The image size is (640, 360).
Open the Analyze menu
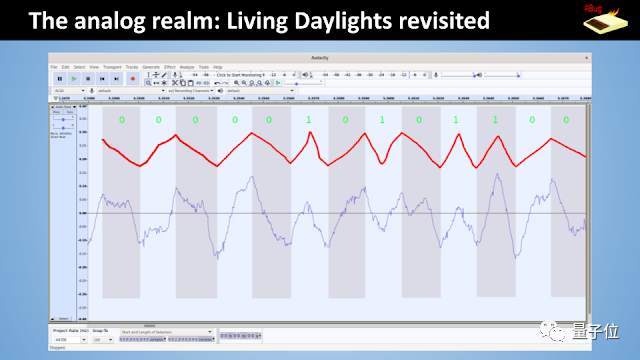pyautogui.click(x=187, y=67)
